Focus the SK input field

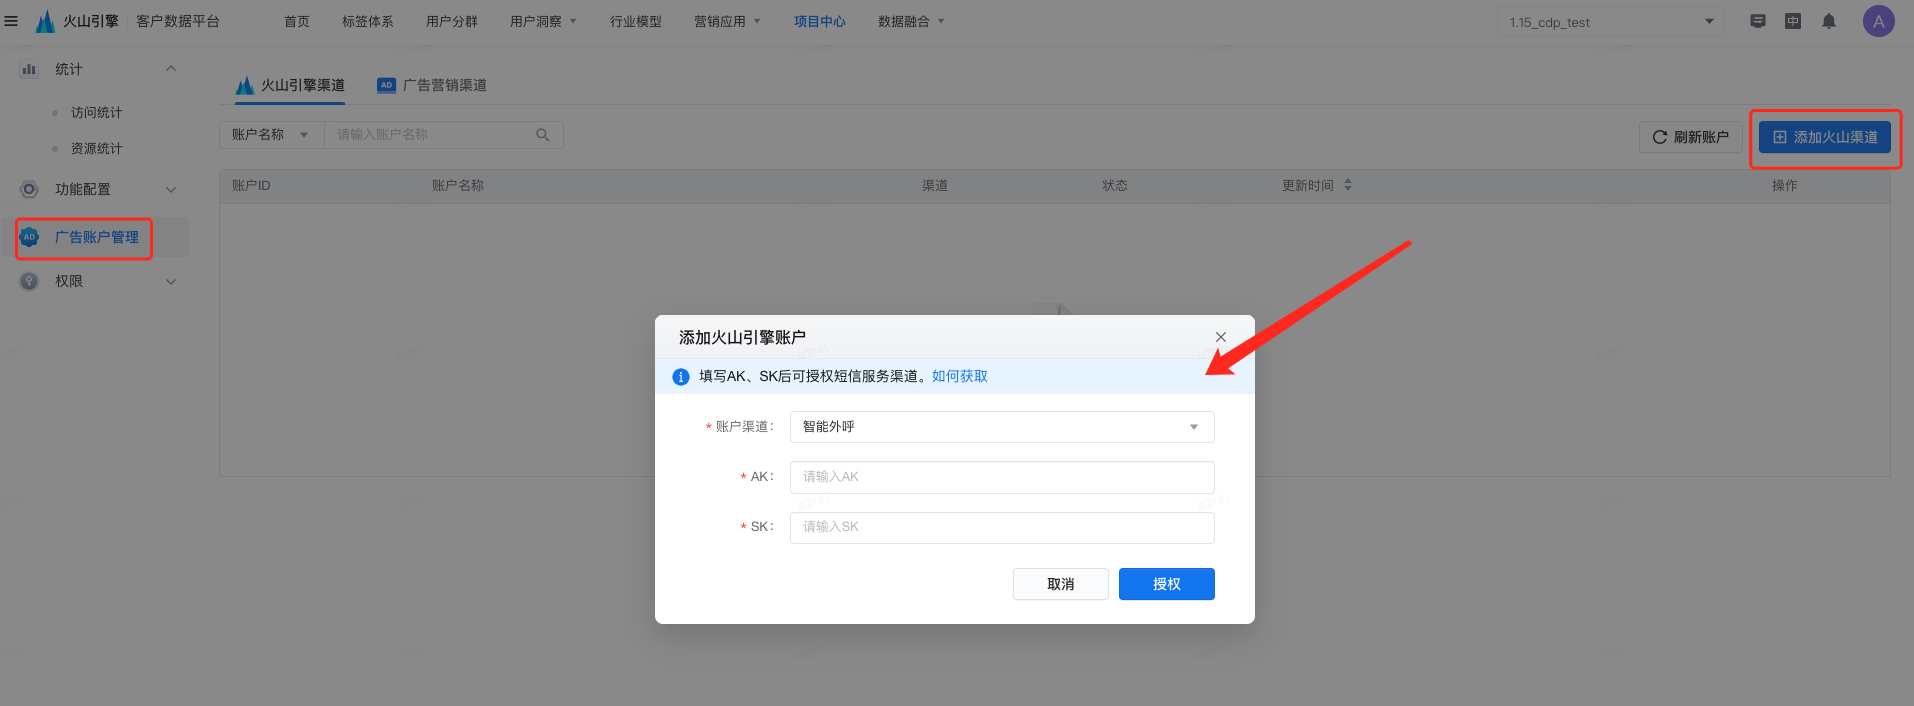(x=1002, y=527)
